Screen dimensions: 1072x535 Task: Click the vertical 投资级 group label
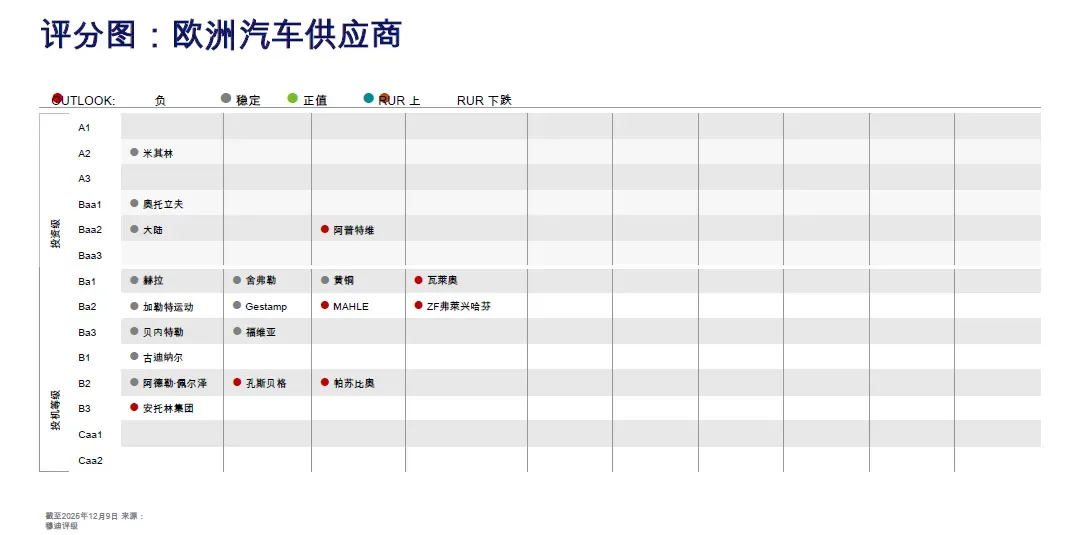pos(55,234)
